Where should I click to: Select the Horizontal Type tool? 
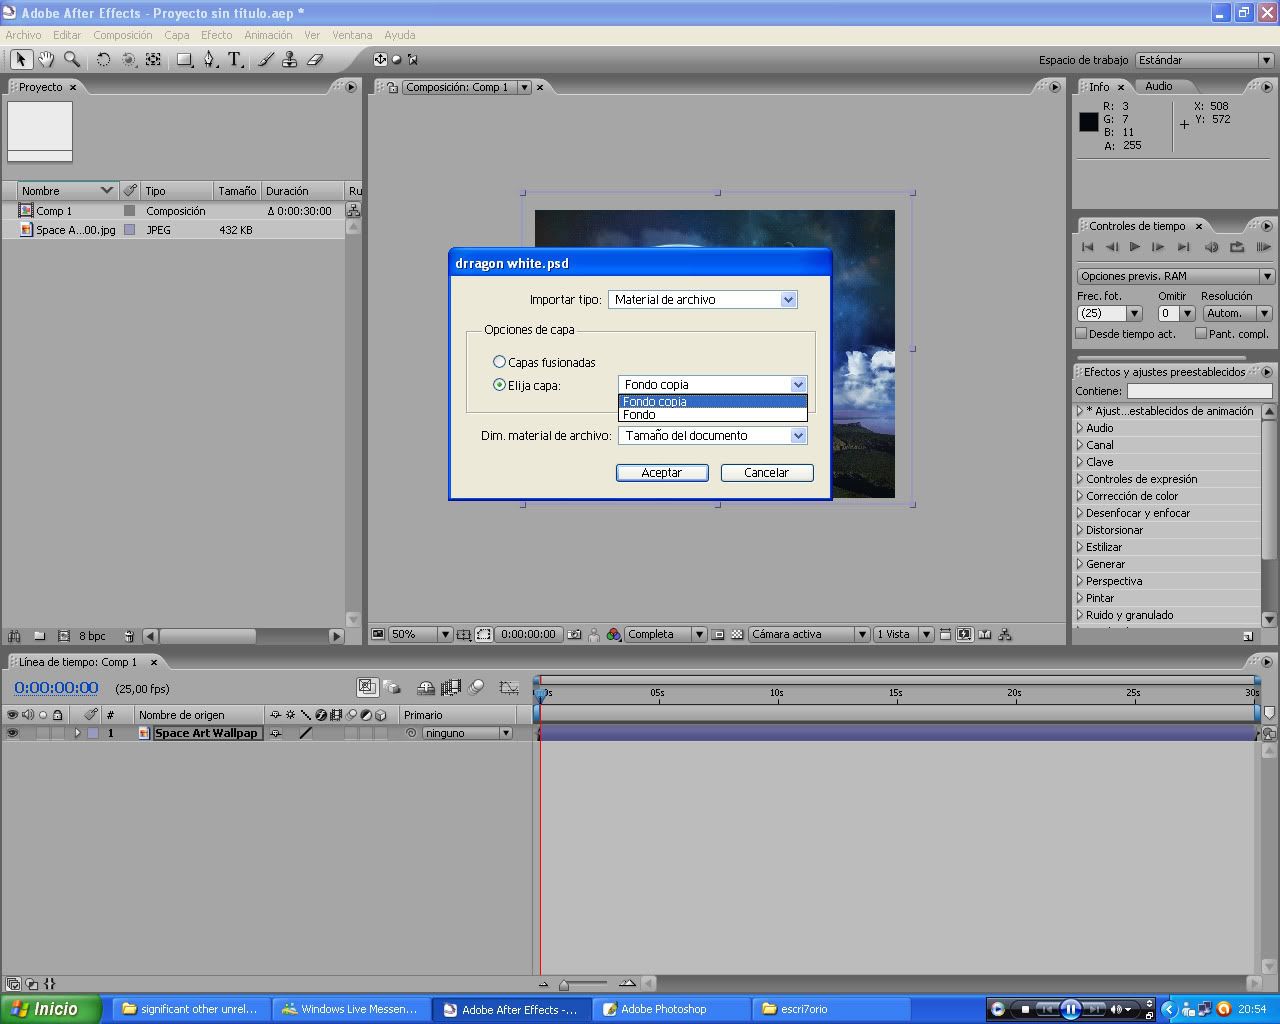(x=235, y=60)
